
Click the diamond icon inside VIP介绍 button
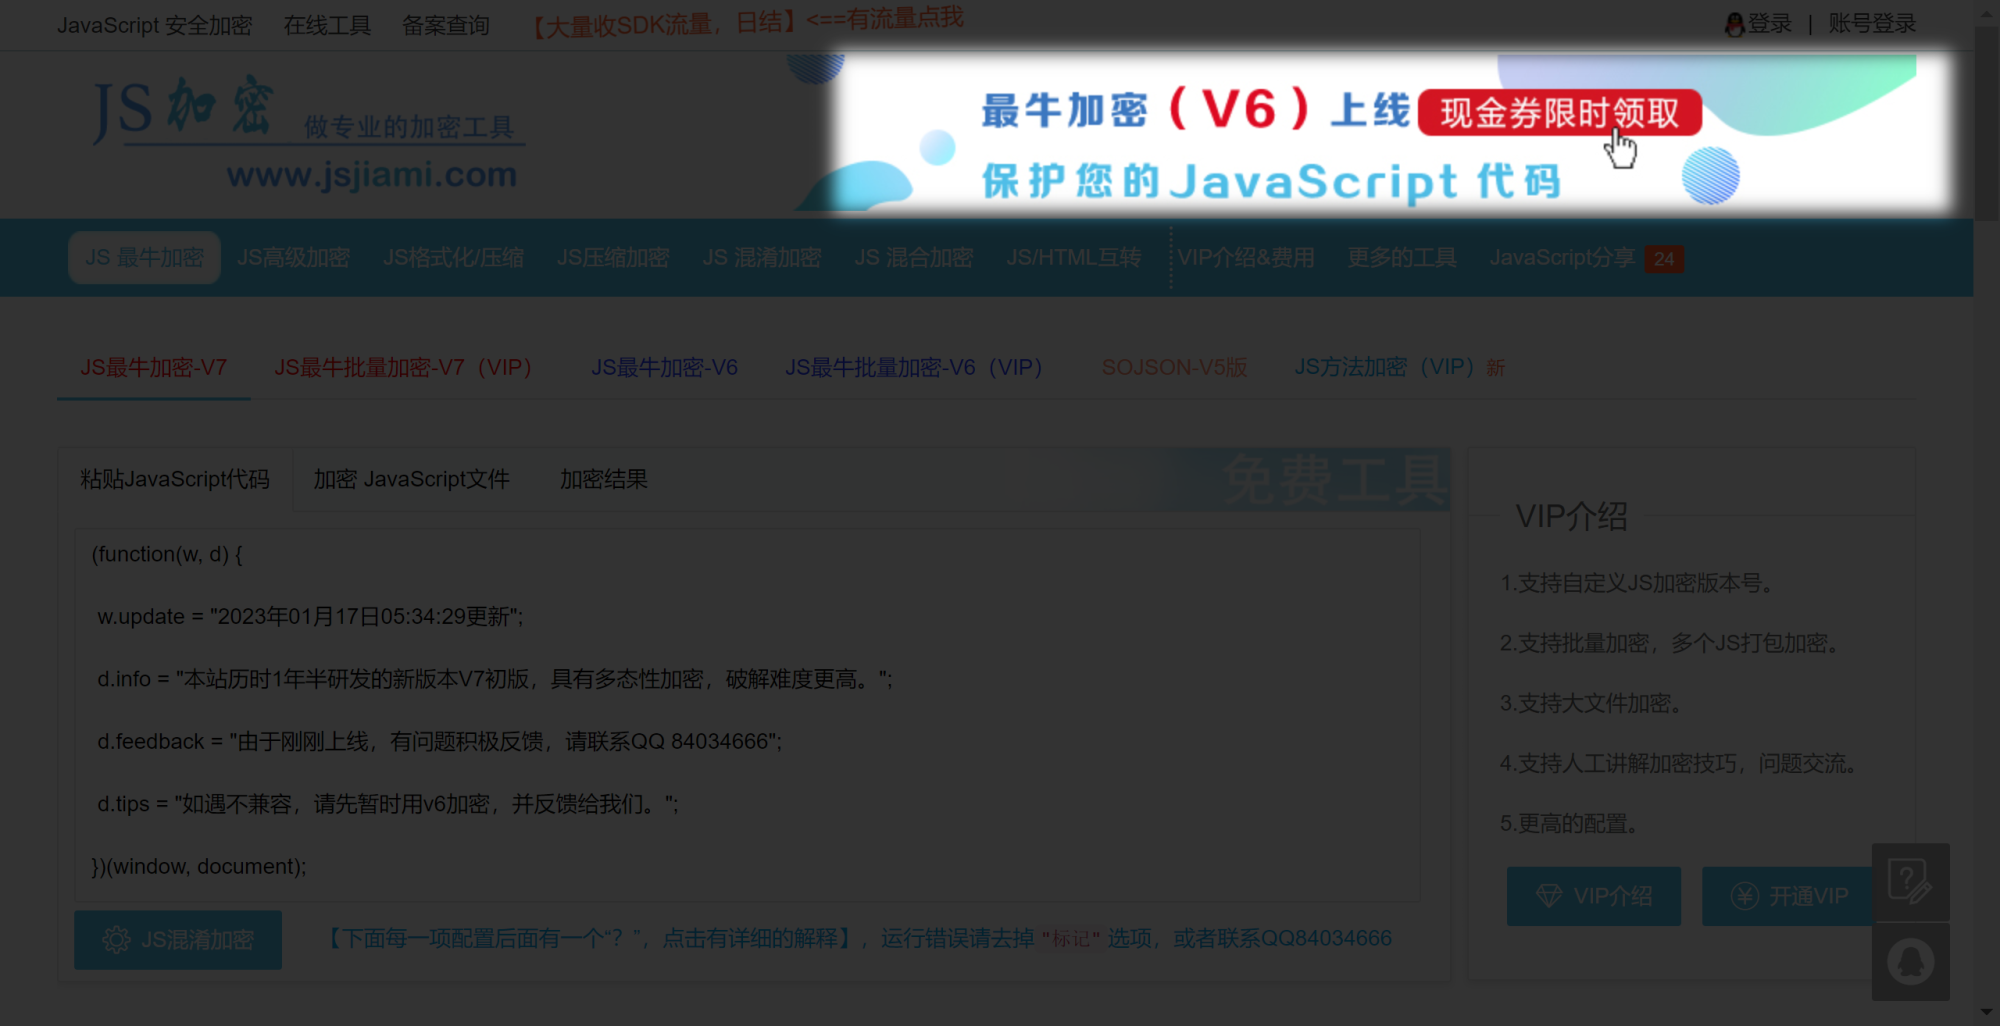[x=1550, y=896]
